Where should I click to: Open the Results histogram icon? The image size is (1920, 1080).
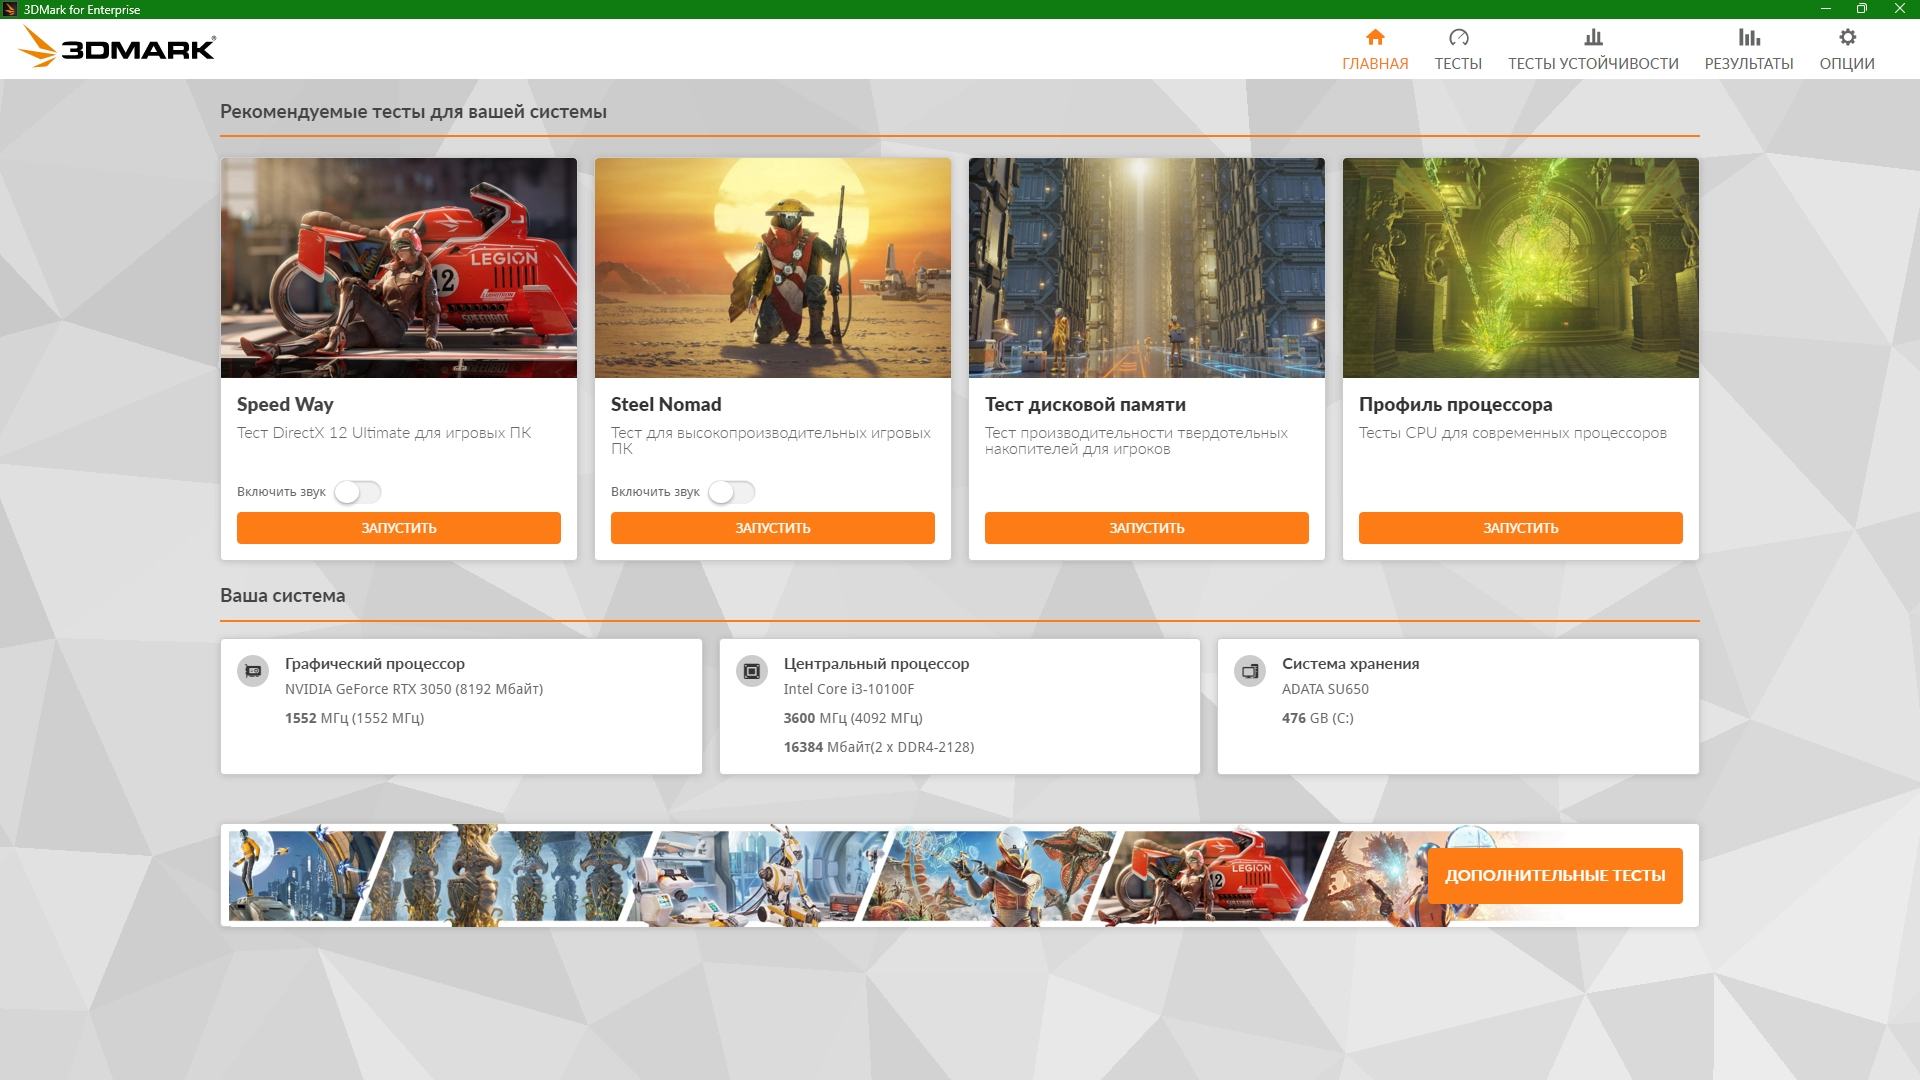1748,37
